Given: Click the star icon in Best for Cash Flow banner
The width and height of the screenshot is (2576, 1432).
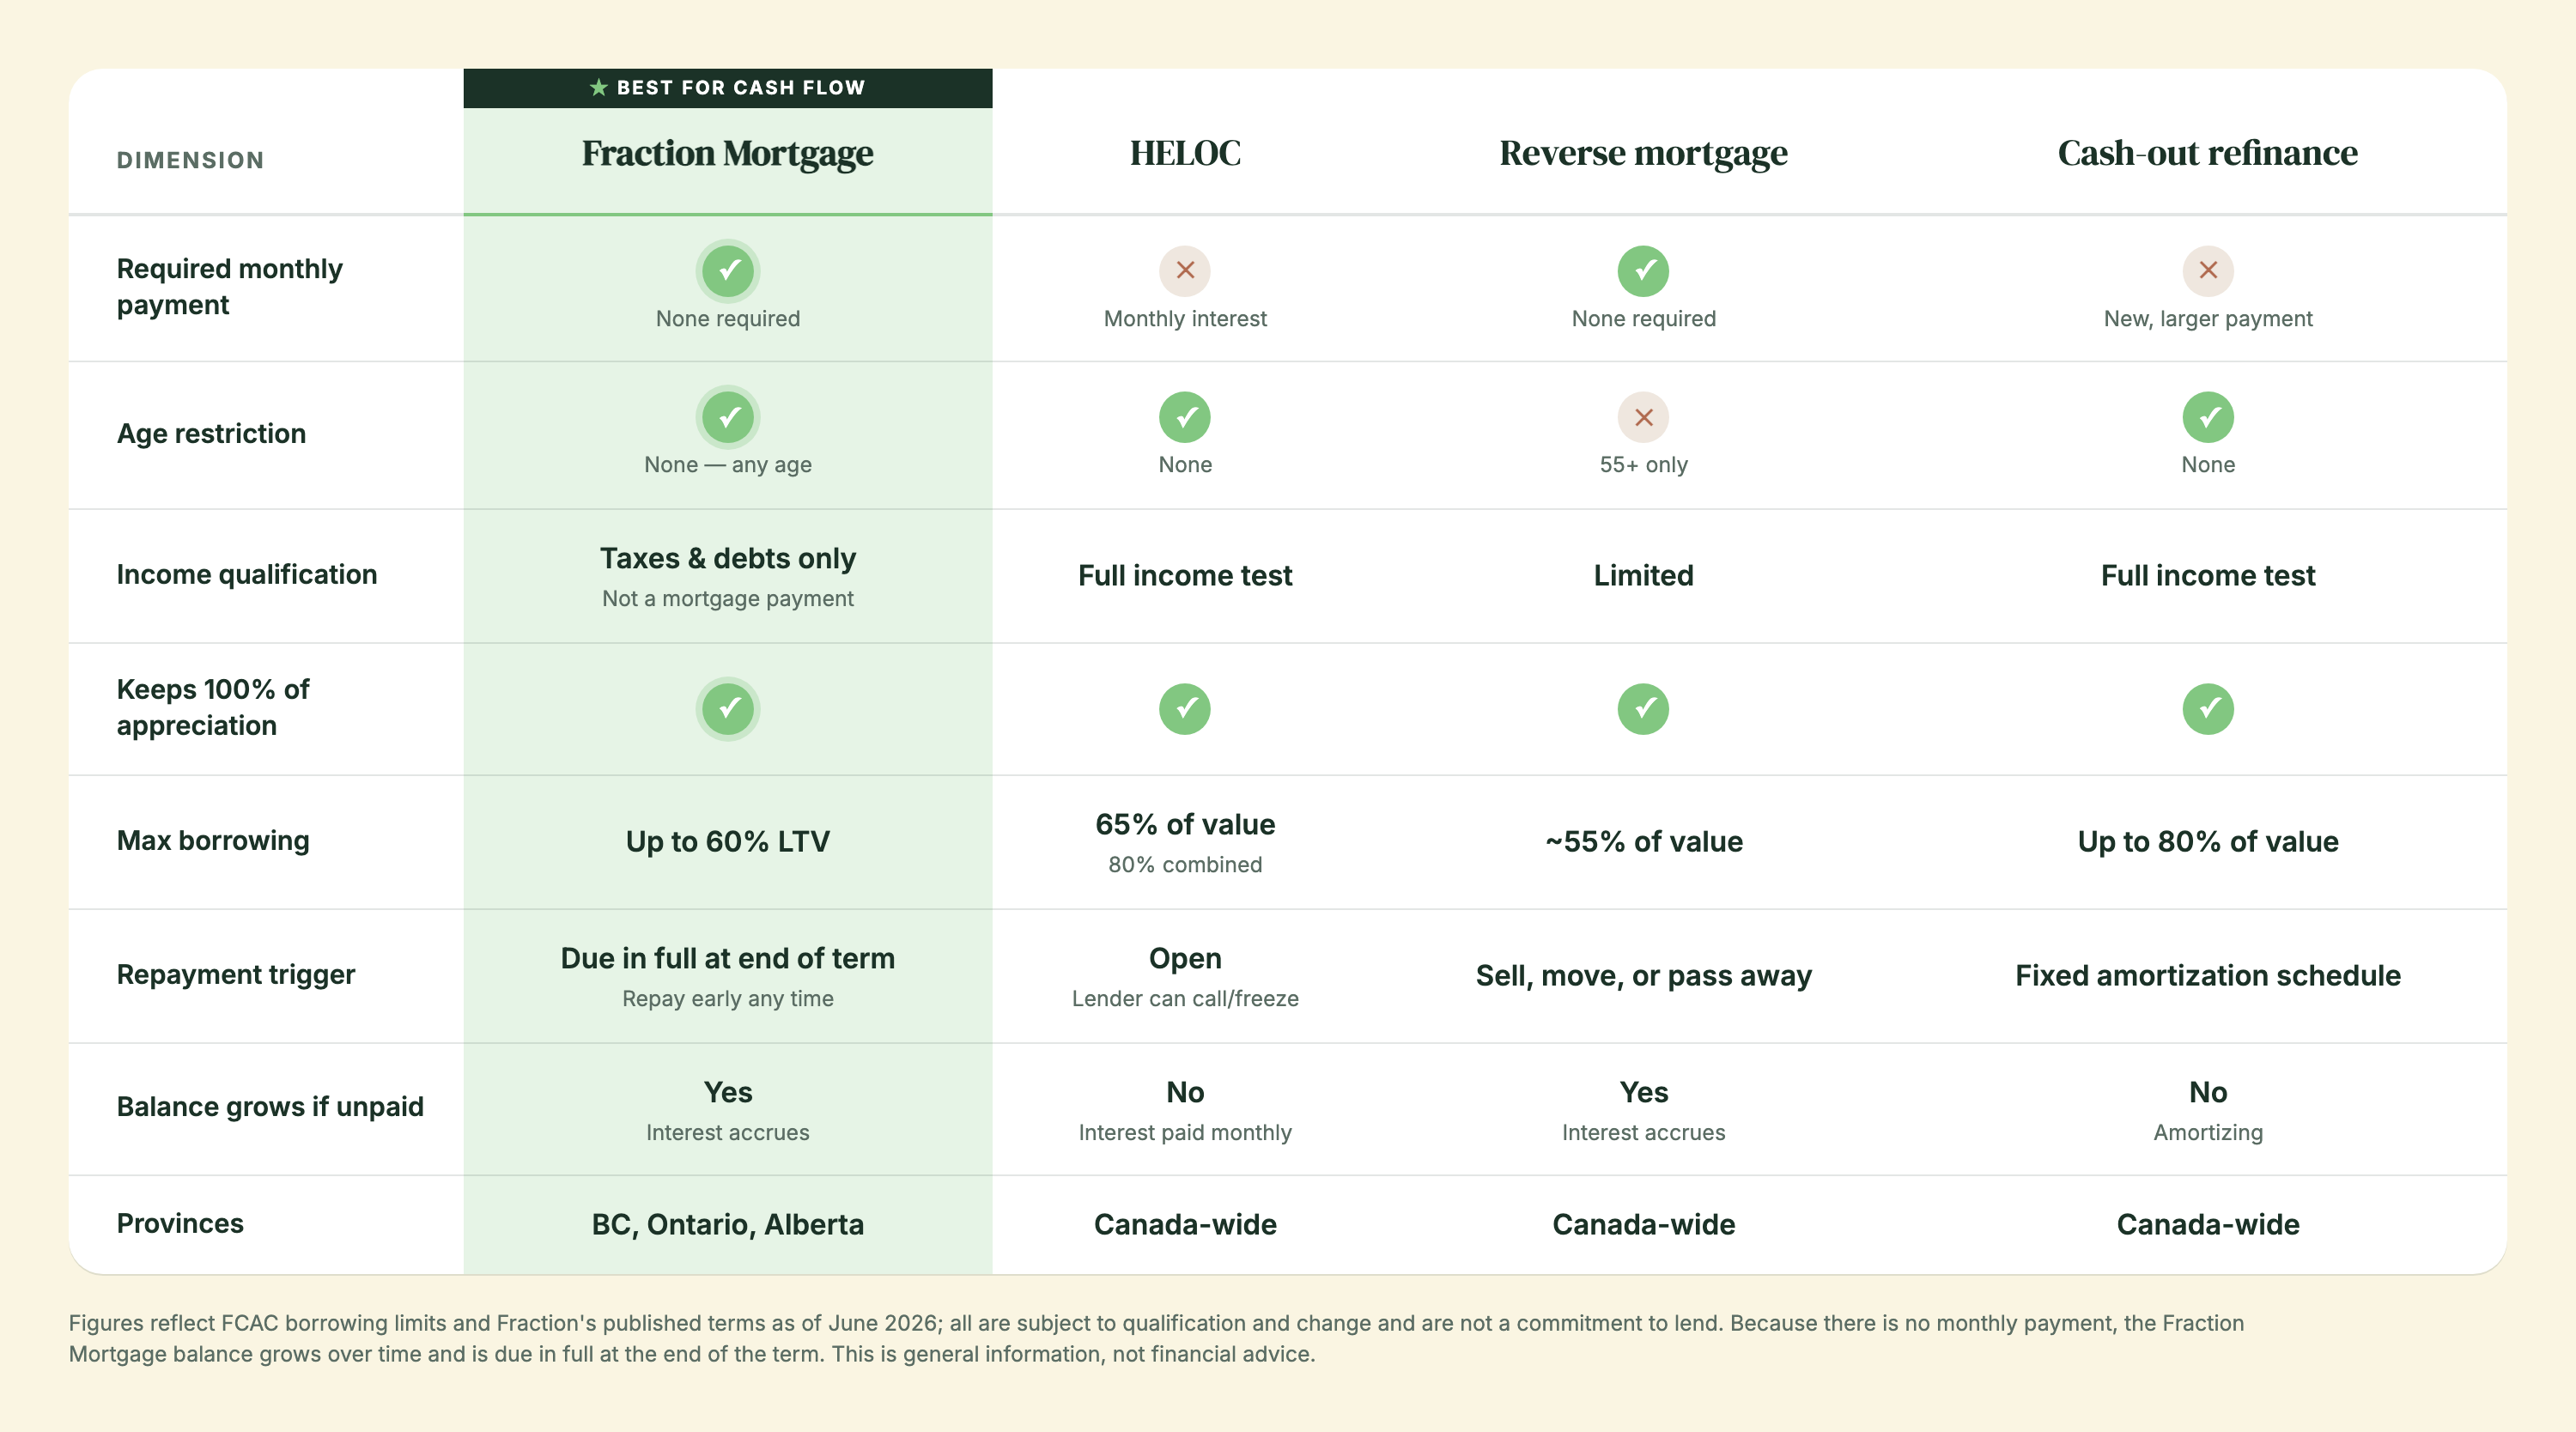Looking at the screenshot, I should pyautogui.click(x=598, y=88).
